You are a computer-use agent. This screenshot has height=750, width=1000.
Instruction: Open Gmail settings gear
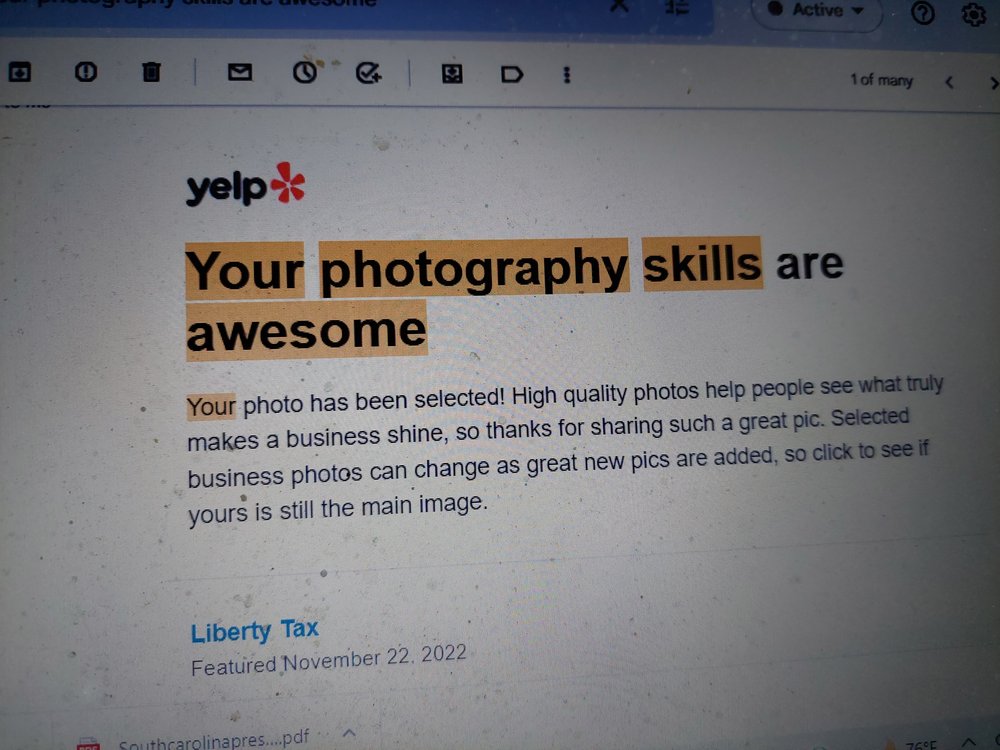point(974,13)
